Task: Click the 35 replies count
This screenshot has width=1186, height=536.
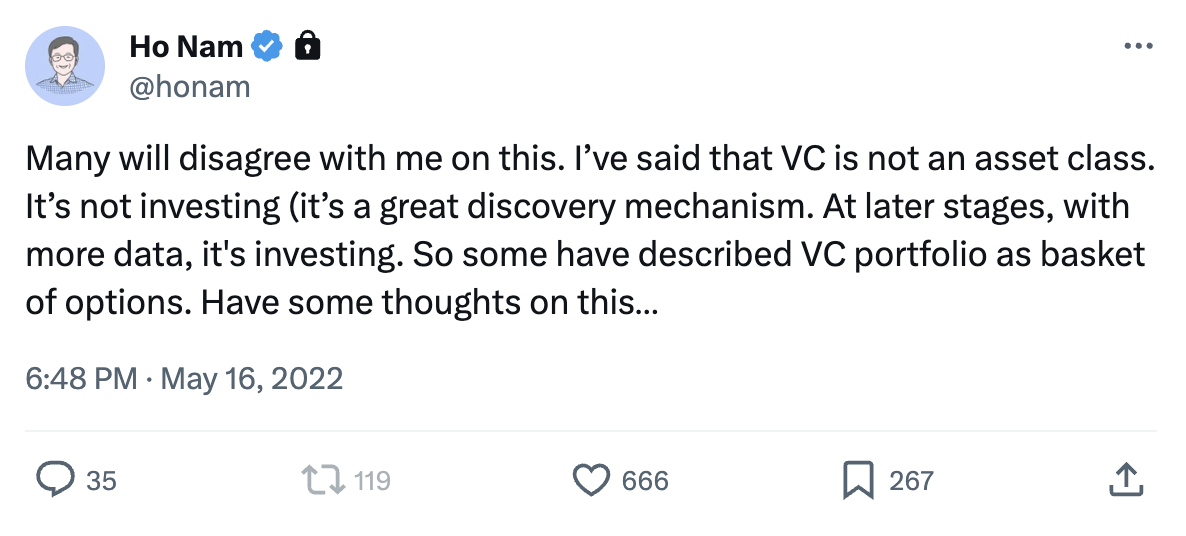Action: pyautogui.click(x=101, y=481)
